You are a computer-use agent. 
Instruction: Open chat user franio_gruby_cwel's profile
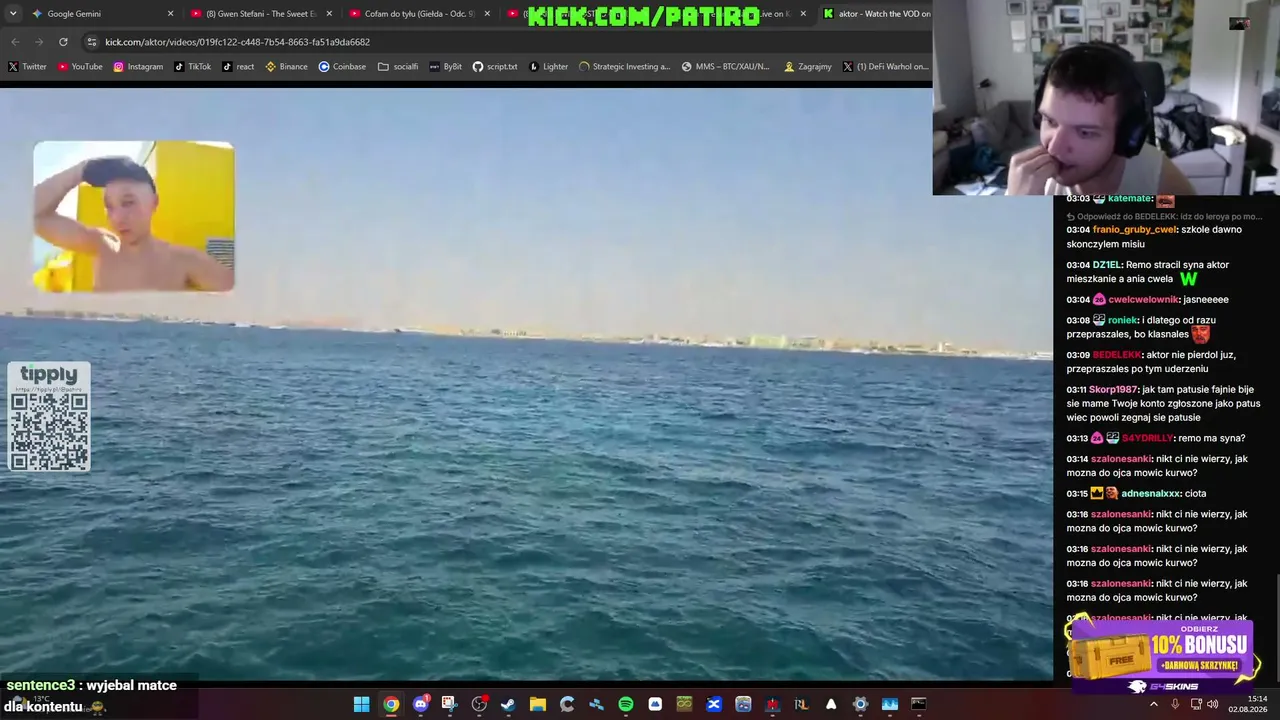tap(1135, 230)
